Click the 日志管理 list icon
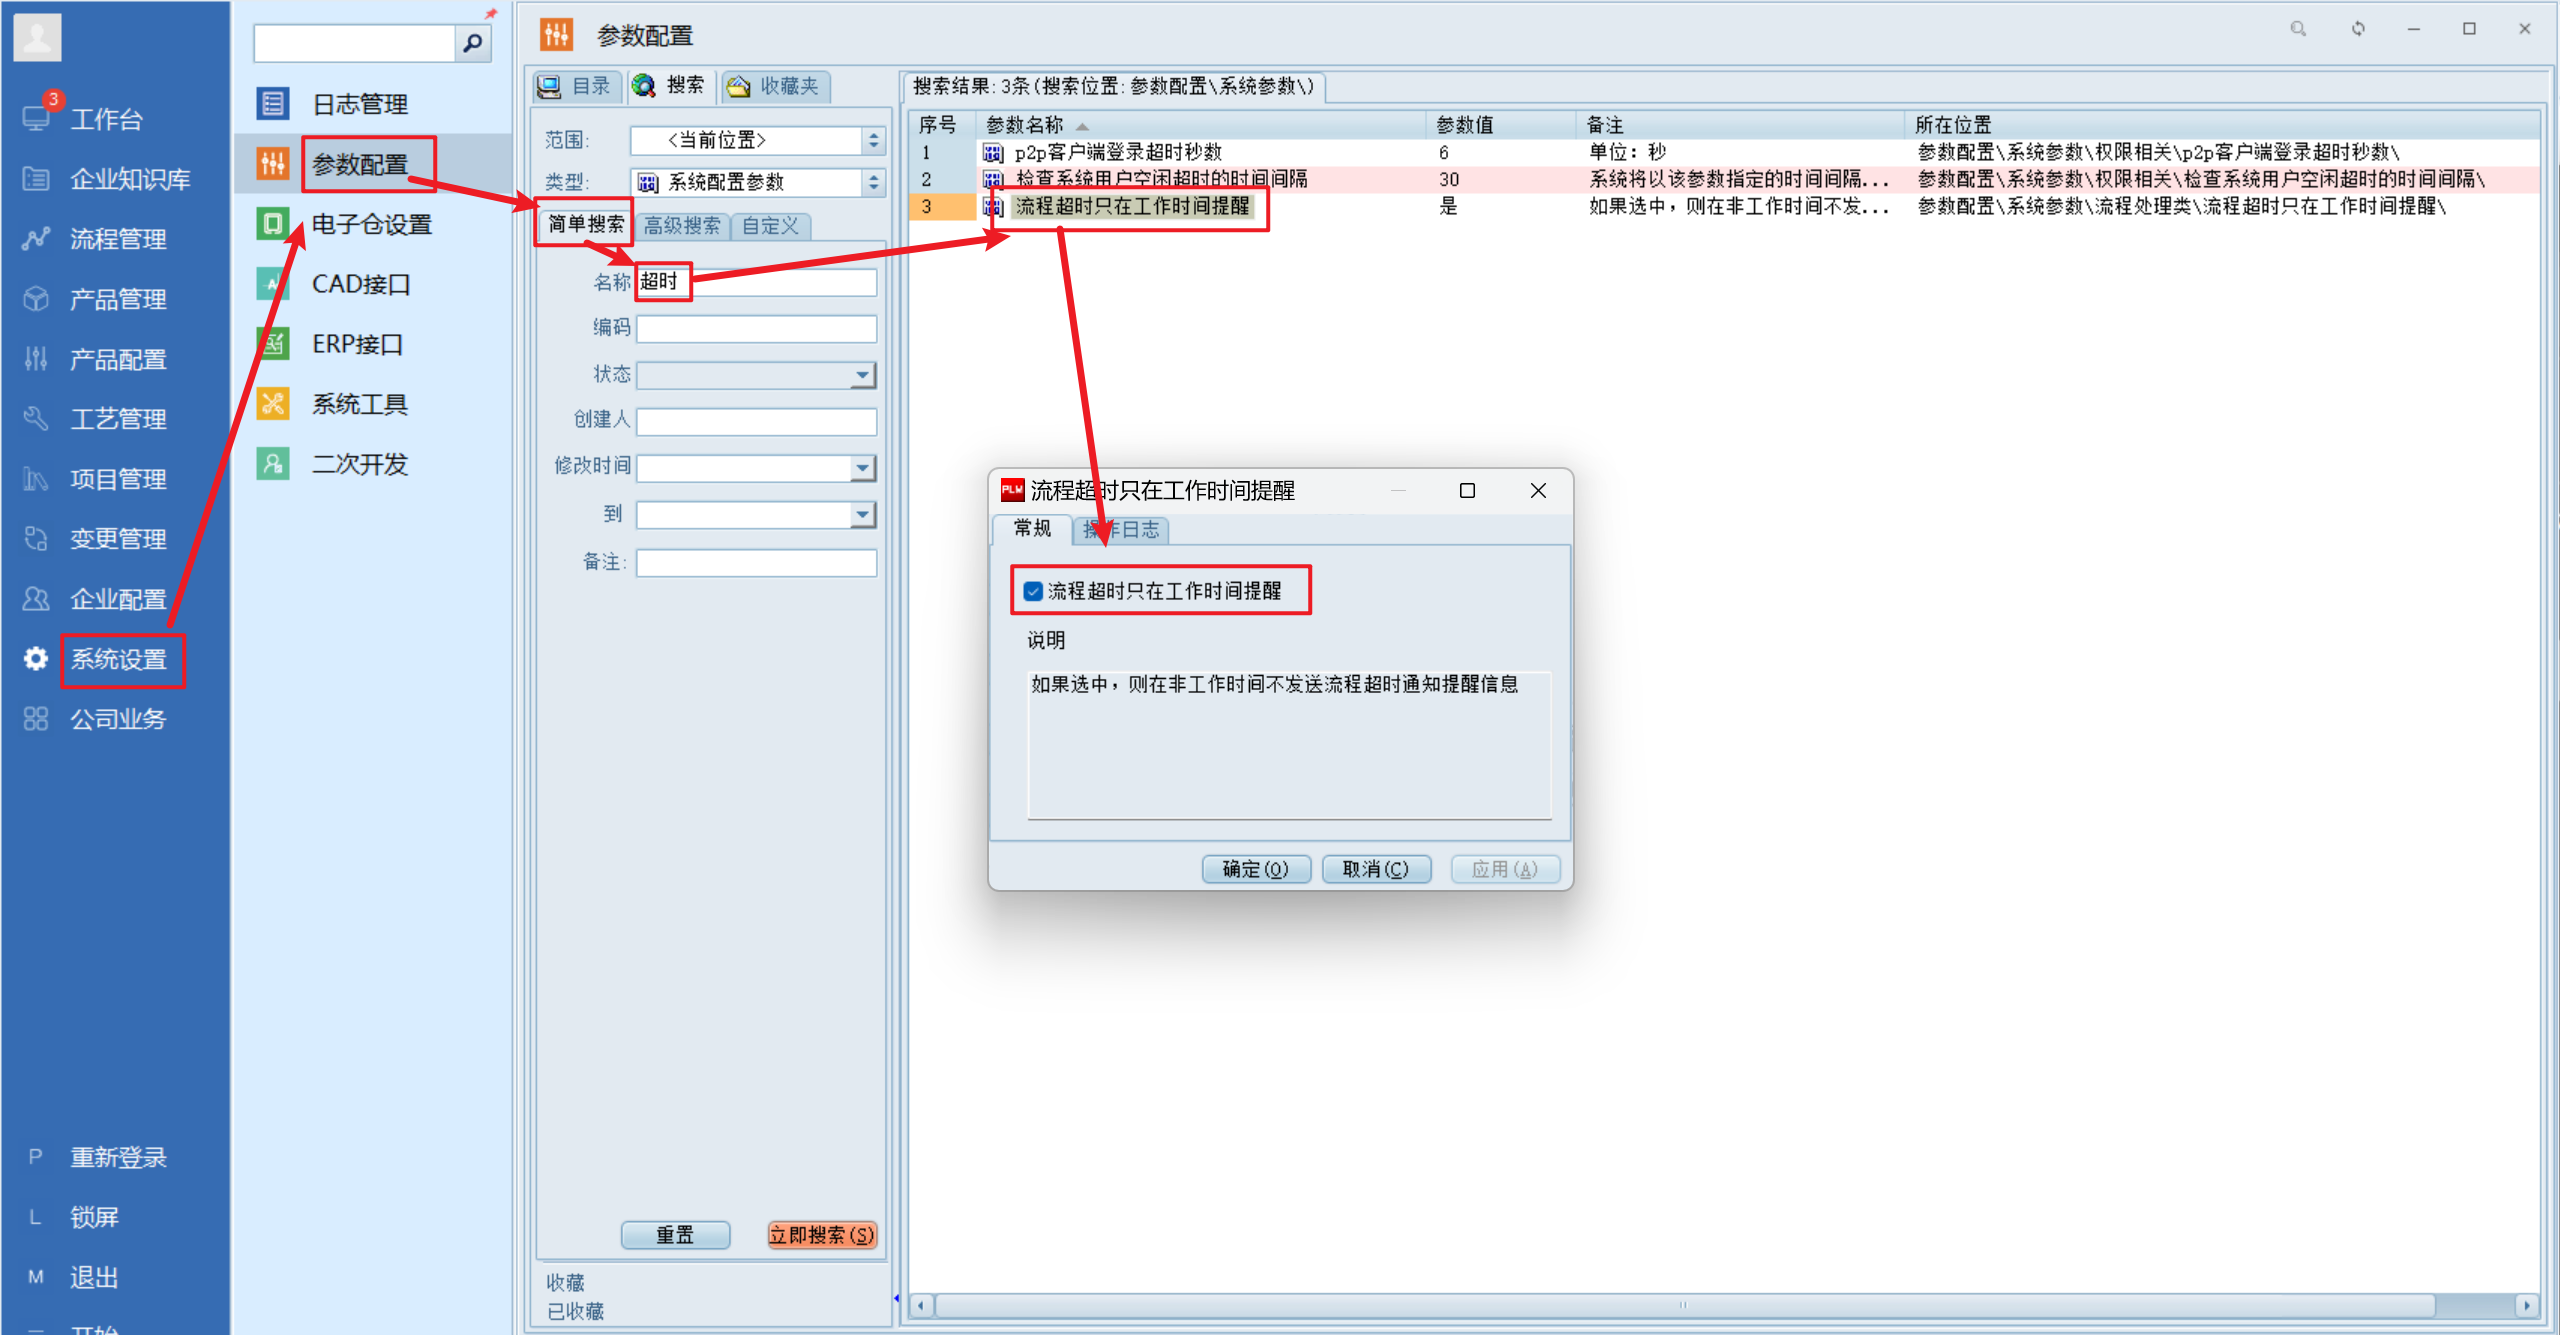The height and width of the screenshot is (1335, 2560). click(273, 103)
